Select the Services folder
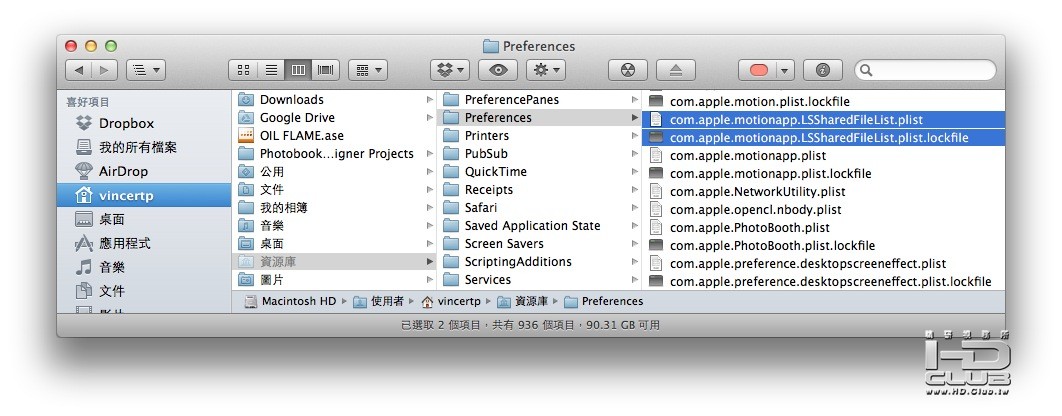The image size is (1062, 416). point(540,279)
